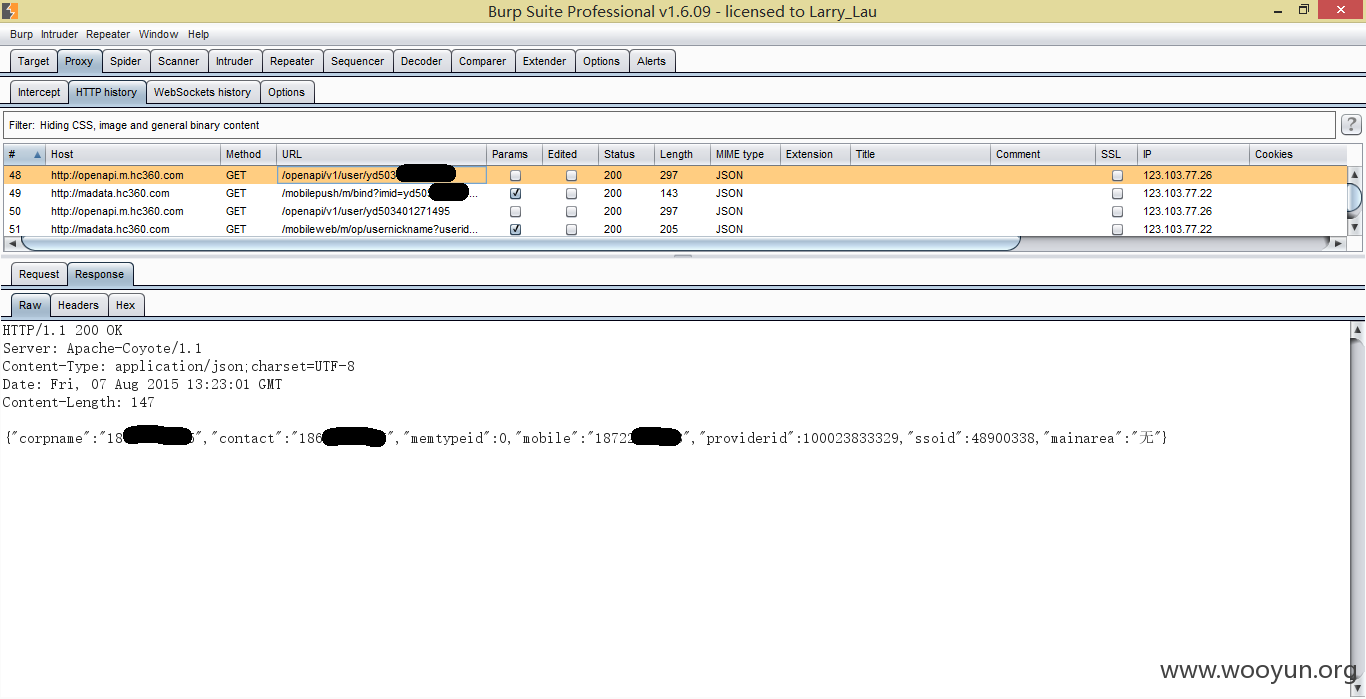Viewport: 1366px width, 699px height.
Task: Open the Window menu
Action: pos(159,34)
